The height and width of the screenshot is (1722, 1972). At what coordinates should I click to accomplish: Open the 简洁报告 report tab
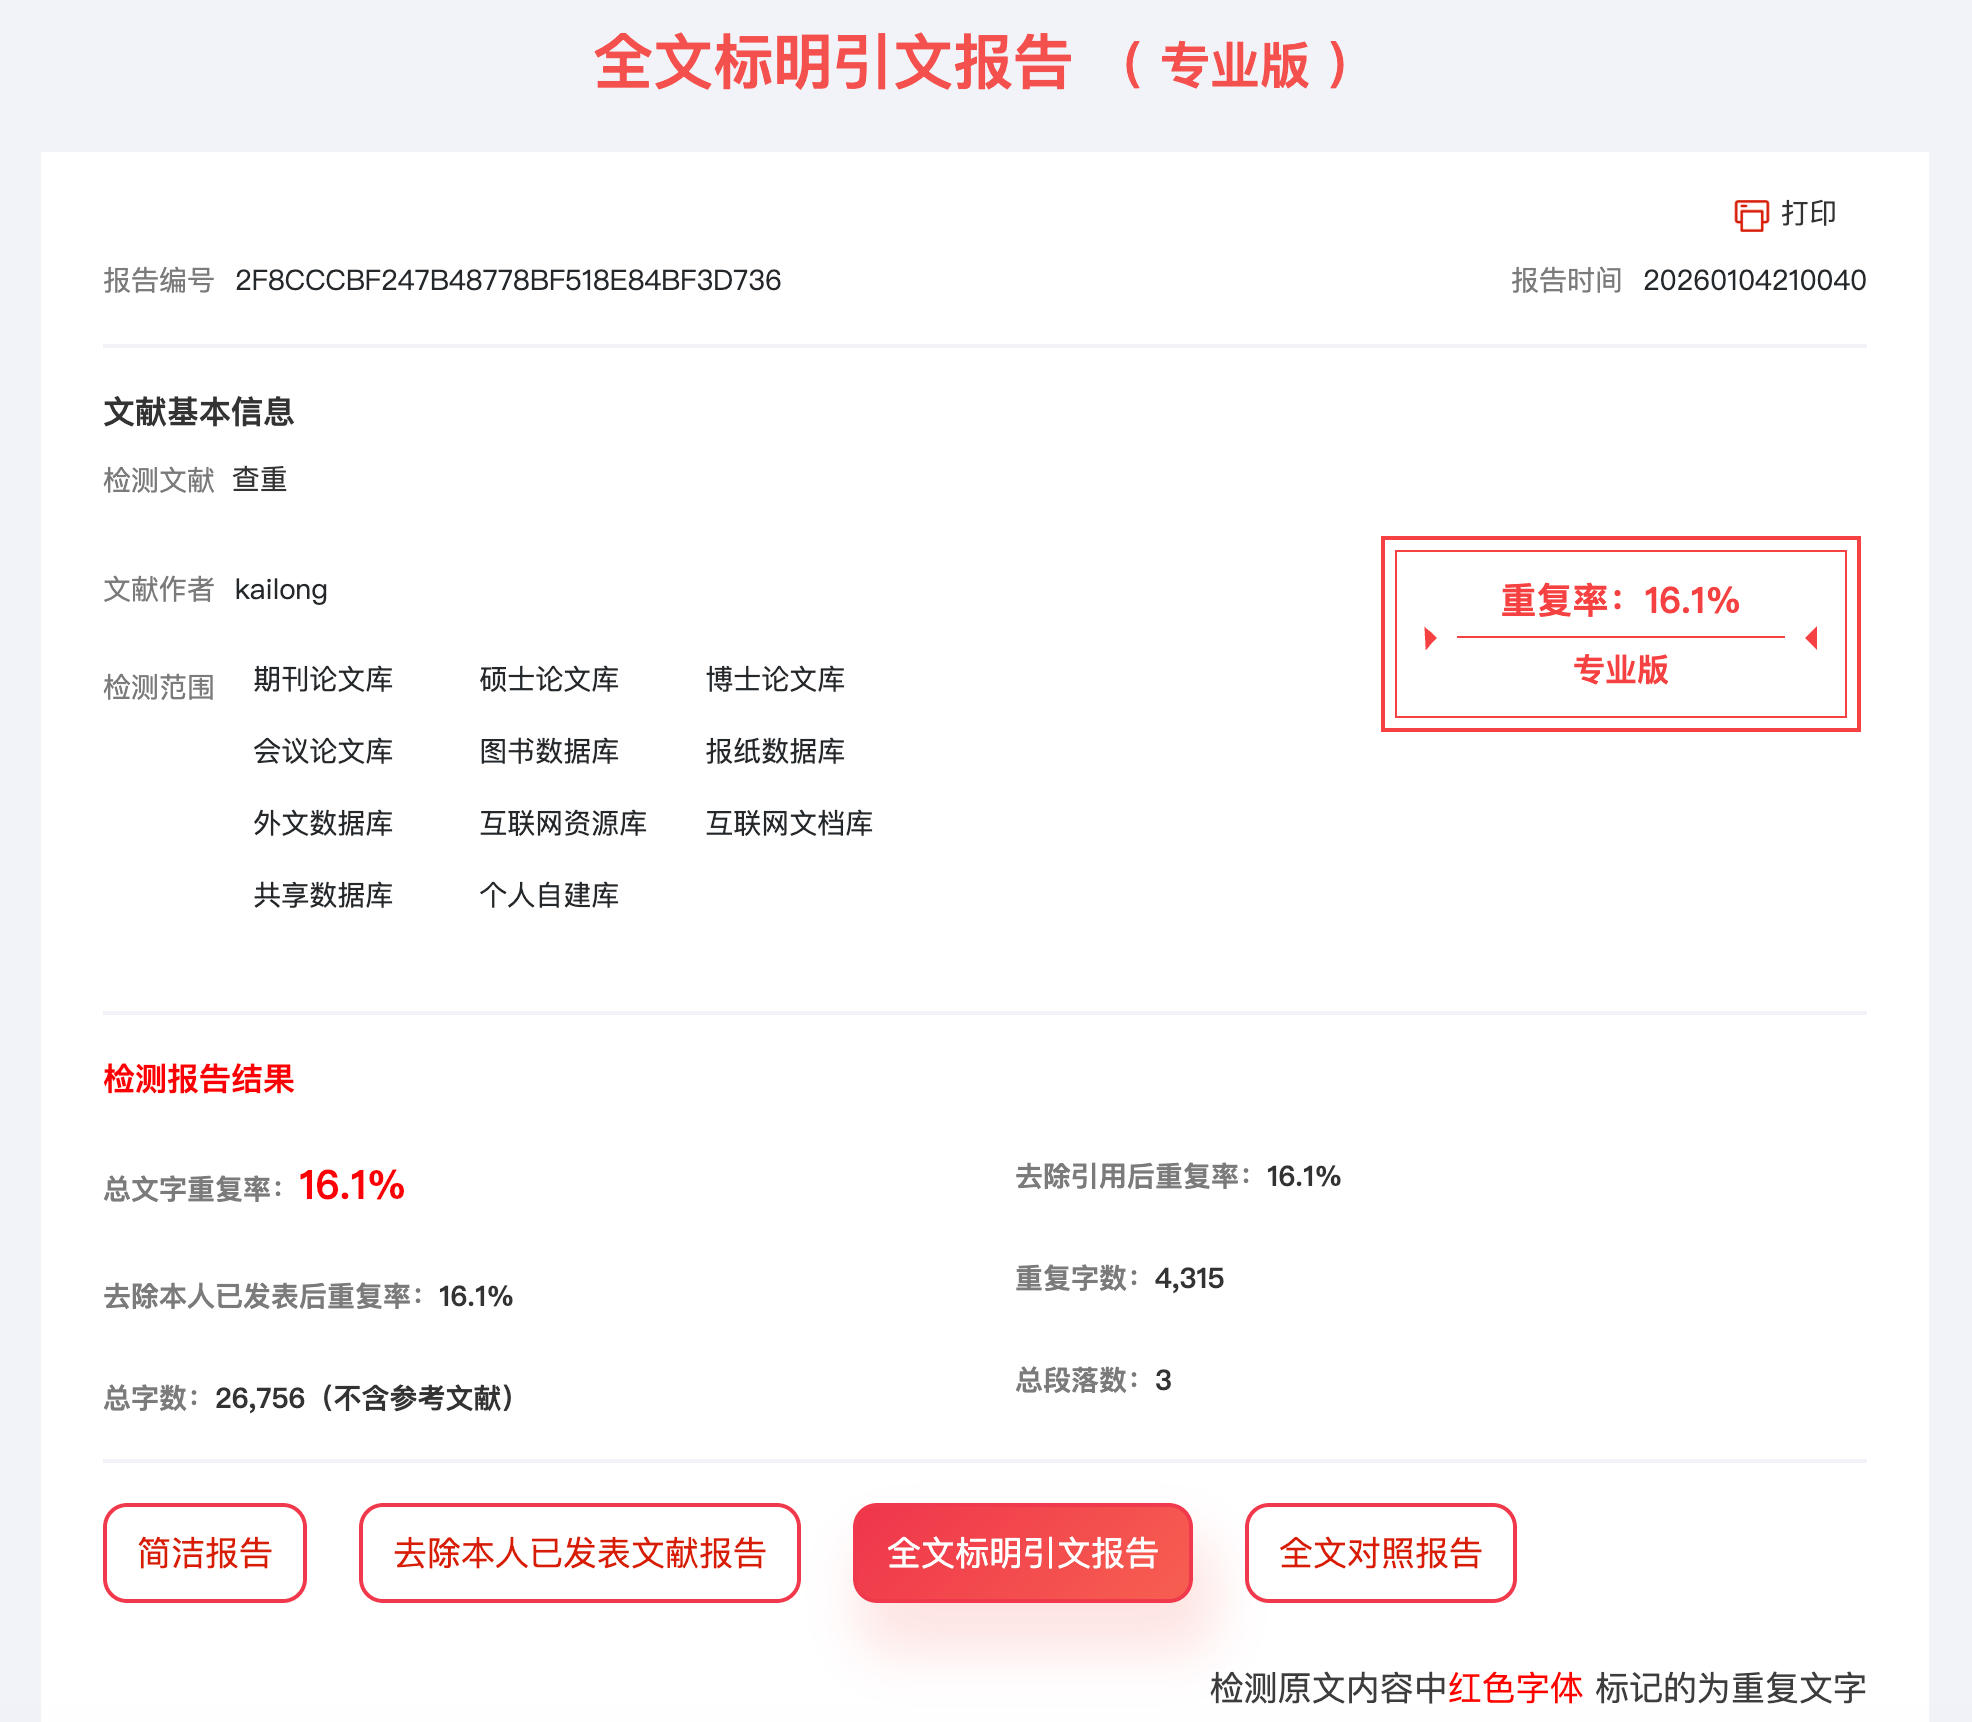204,1553
